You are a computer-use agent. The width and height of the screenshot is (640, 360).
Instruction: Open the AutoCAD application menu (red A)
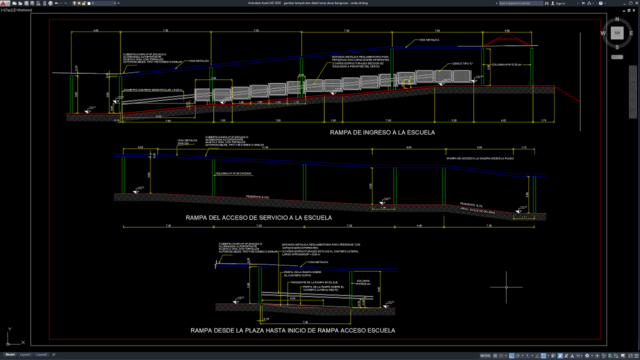[3, 3]
